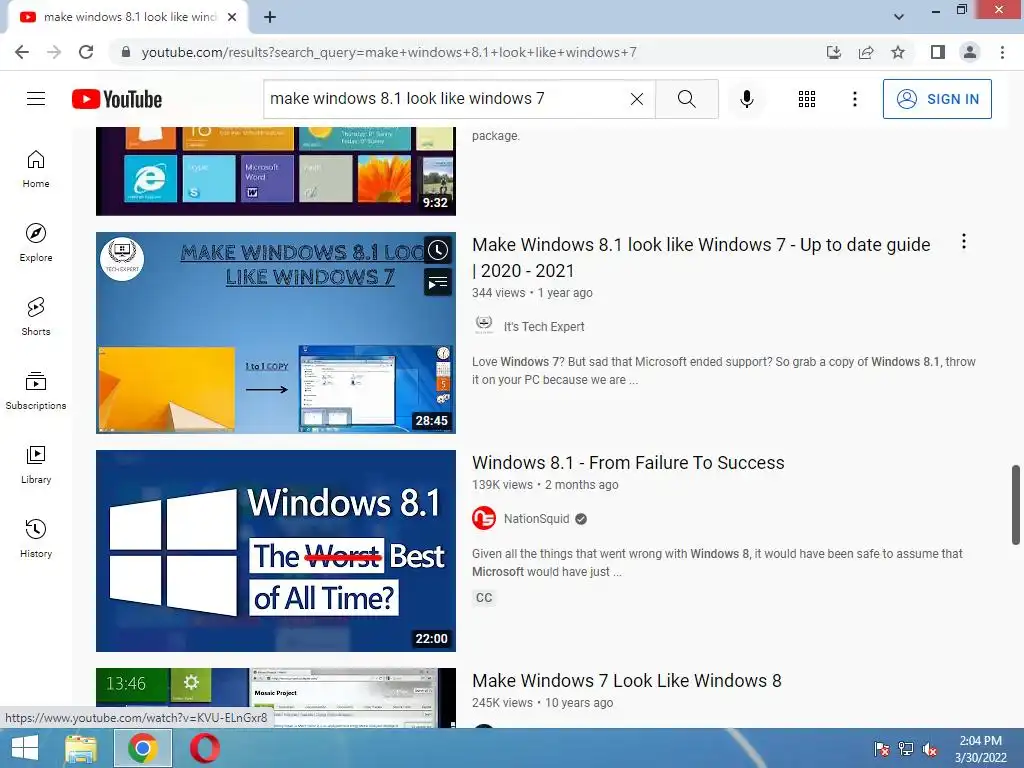This screenshot has width=1024, height=768.
Task: Click '245K views • 10 years ago' text
Action: pyautogui.click(x=543, y=703)
